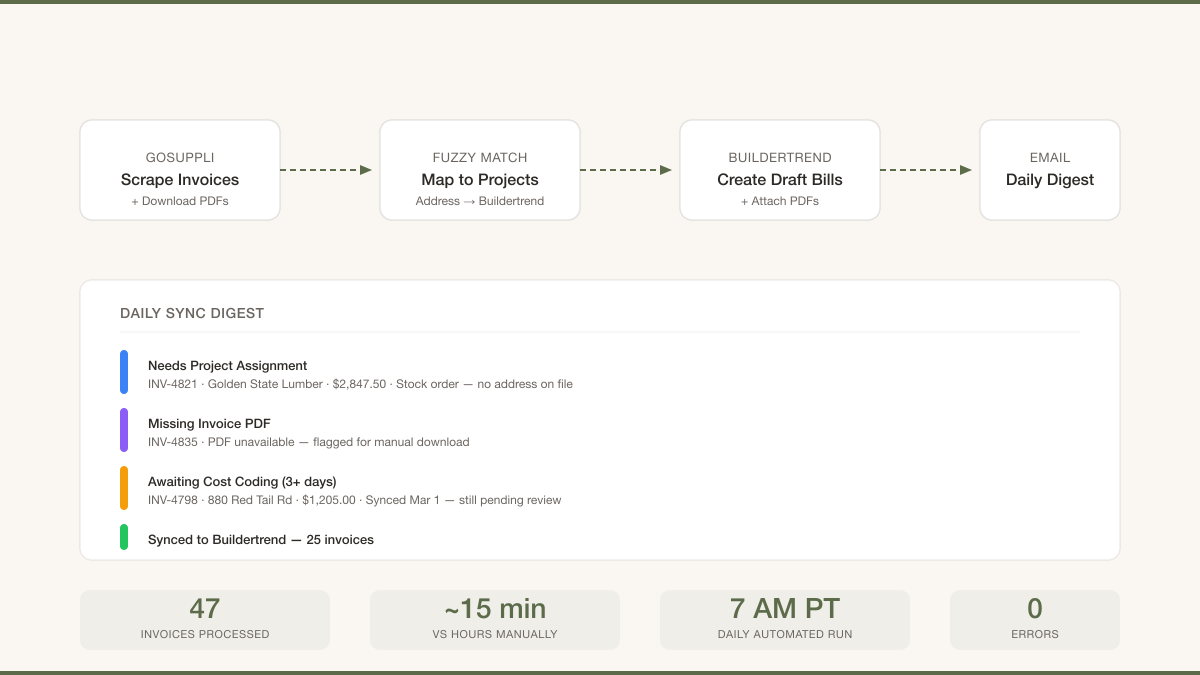Open the 0 Errors stat tile
The image size is (1200, 675).
1035,620
